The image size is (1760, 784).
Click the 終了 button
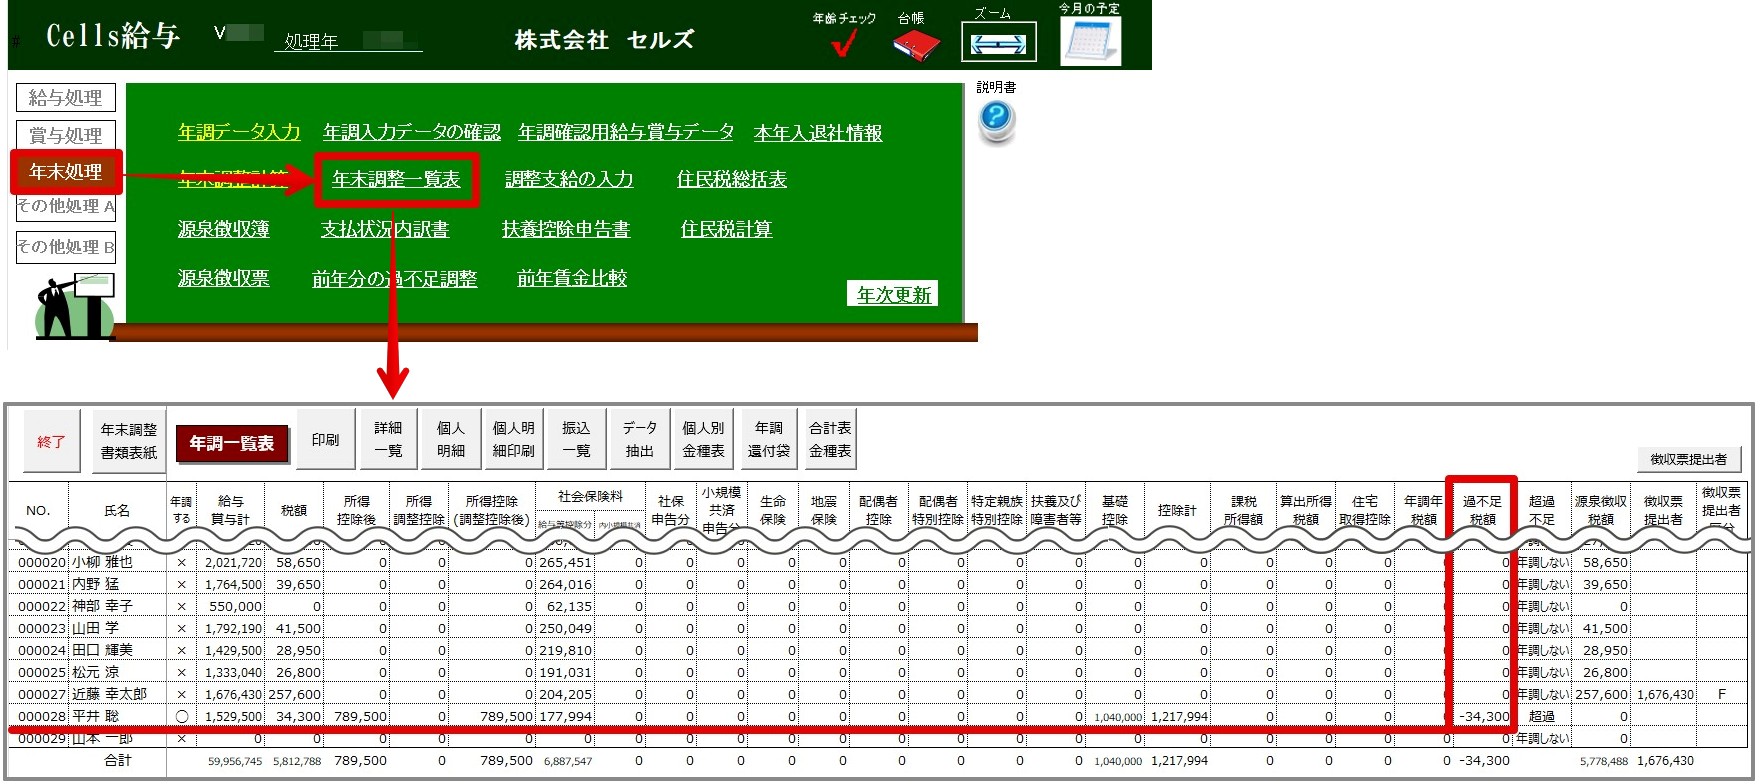[52, 441]
